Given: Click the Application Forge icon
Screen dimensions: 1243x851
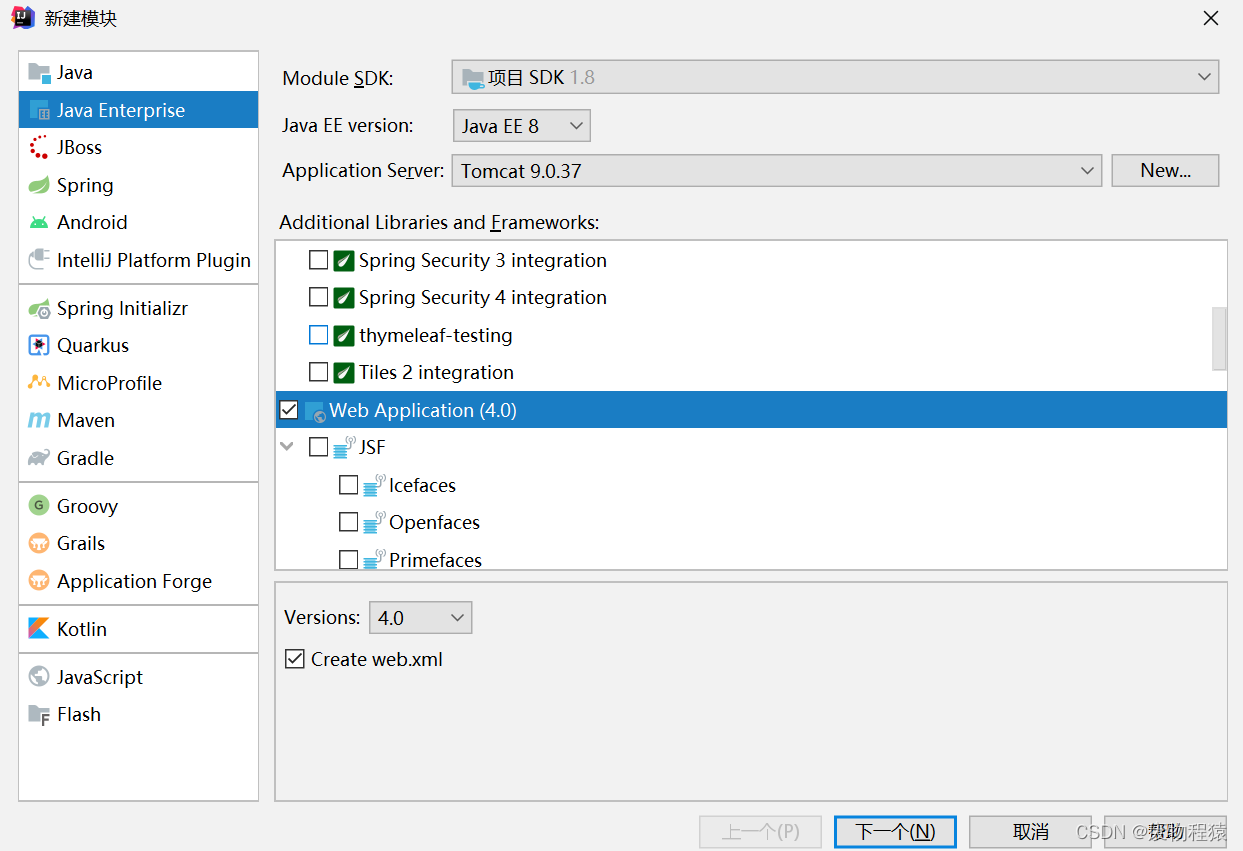Looking at the screenshot, I should (39, 581).
